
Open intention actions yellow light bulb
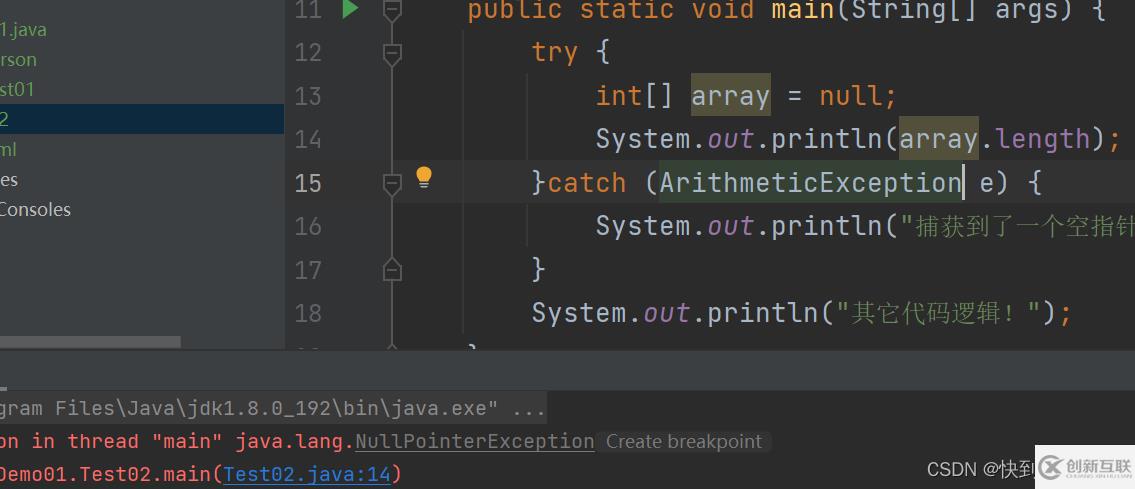coord(424,177)
